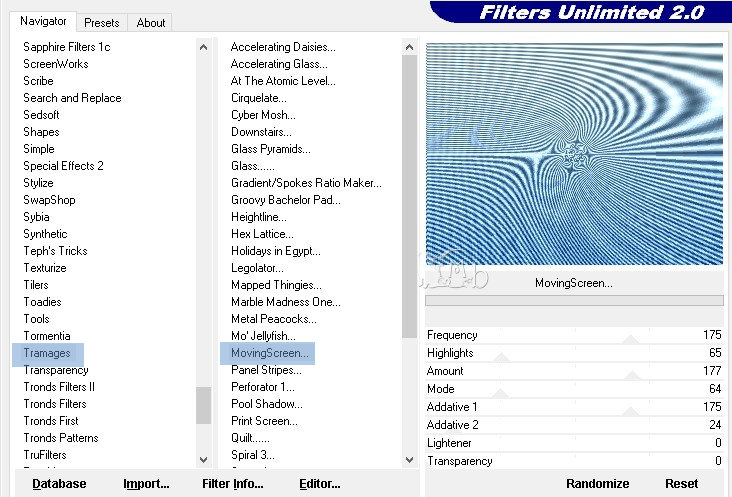Adjust the Lightener slider
This screenshot has height=497, width=732.
(574, 443)
